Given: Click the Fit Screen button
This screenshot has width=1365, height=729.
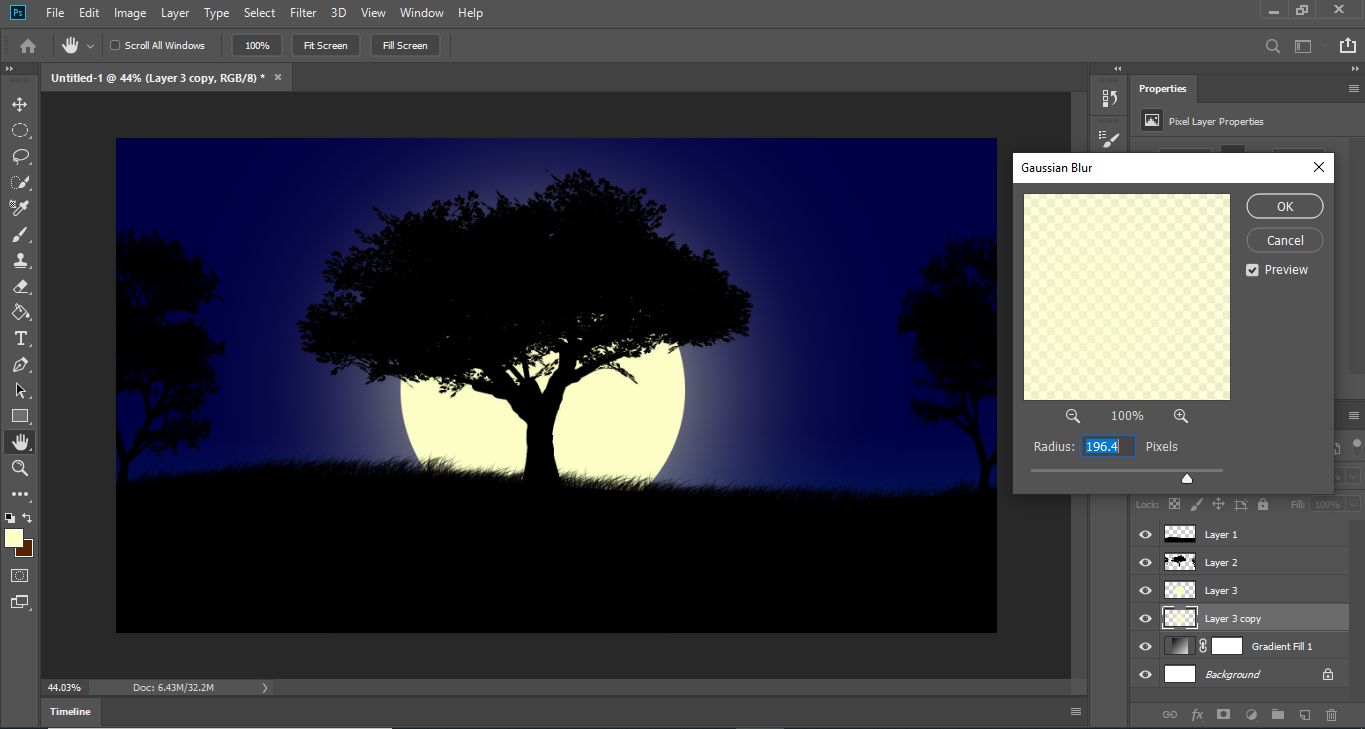Looking at the screenshot, I should click(x=326, y=46).
